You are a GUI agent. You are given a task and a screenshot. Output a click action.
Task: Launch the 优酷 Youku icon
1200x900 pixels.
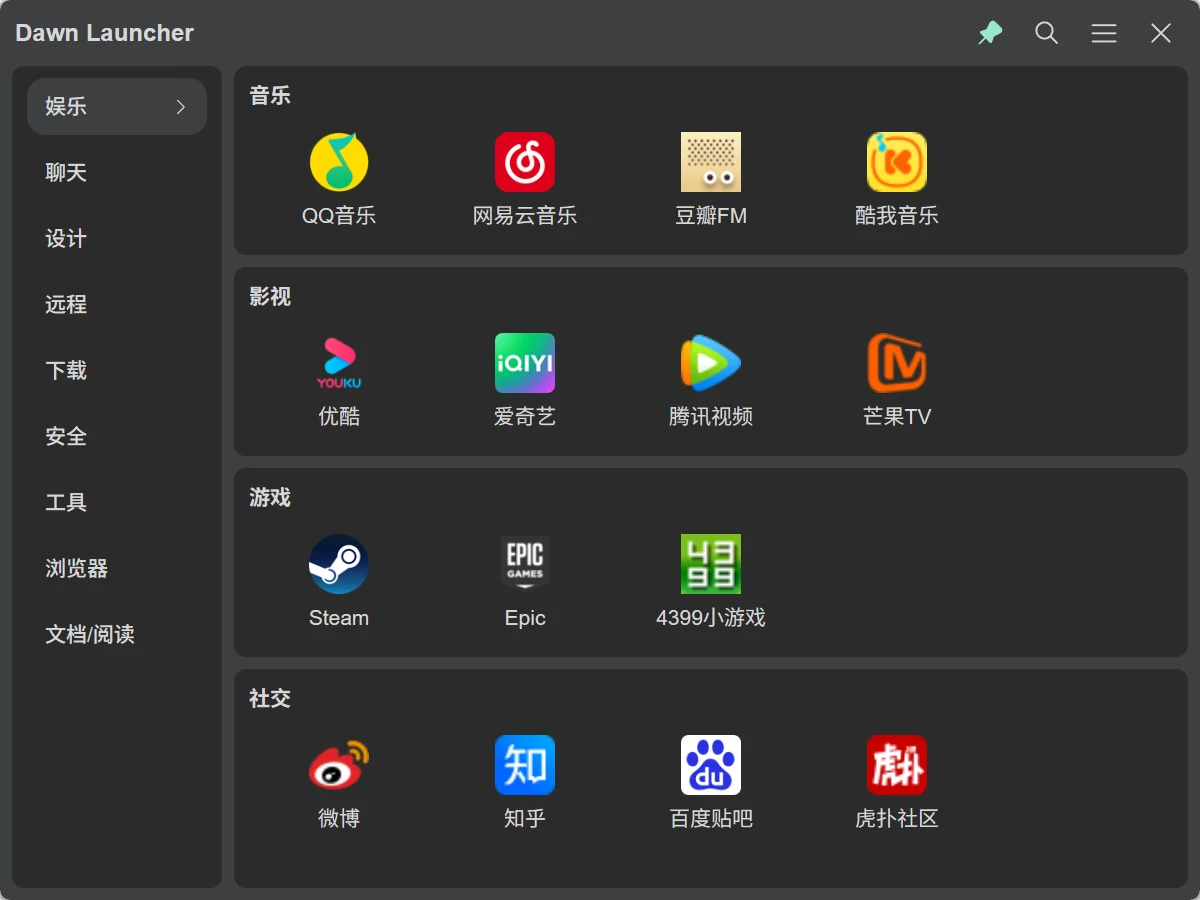tap(339, 363)
